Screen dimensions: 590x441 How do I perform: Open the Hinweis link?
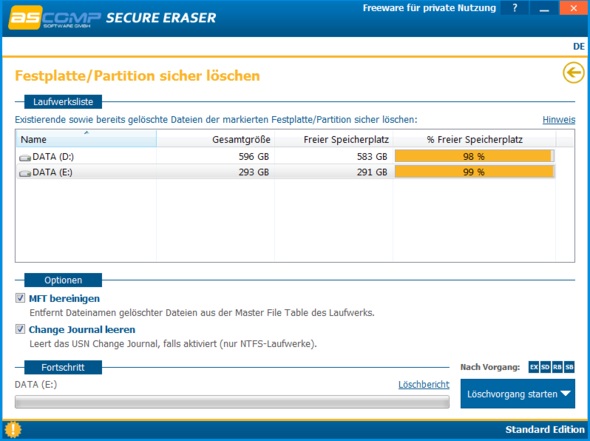(559, 120)
